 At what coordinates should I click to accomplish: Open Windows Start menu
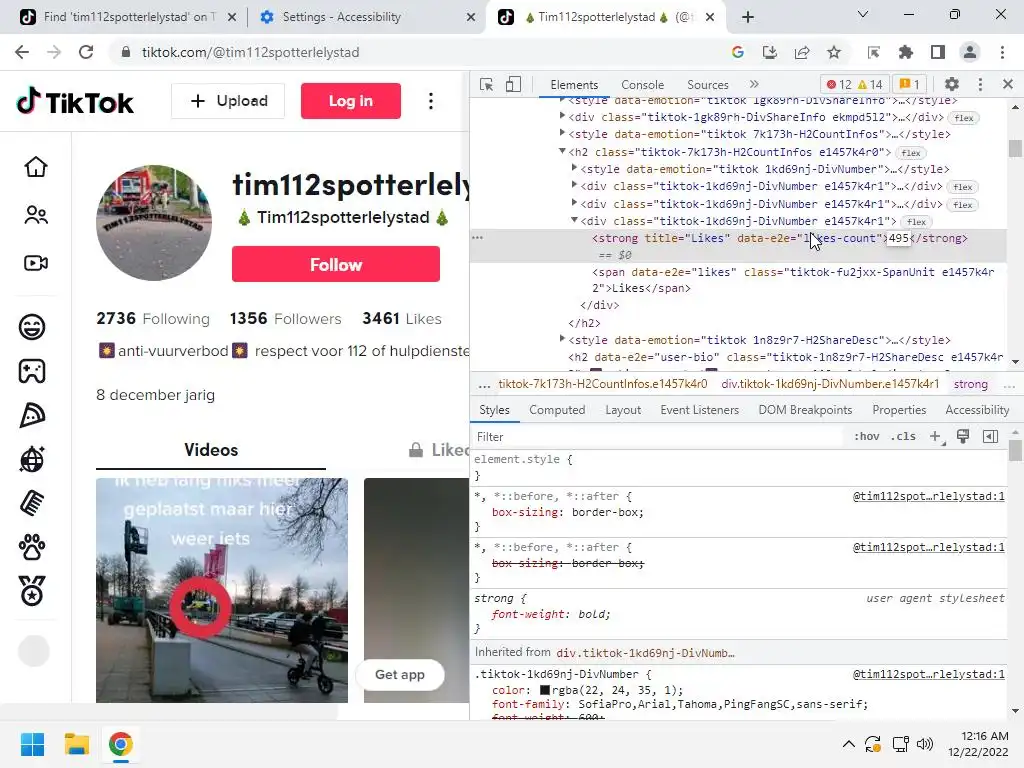[x=32, y=744]
